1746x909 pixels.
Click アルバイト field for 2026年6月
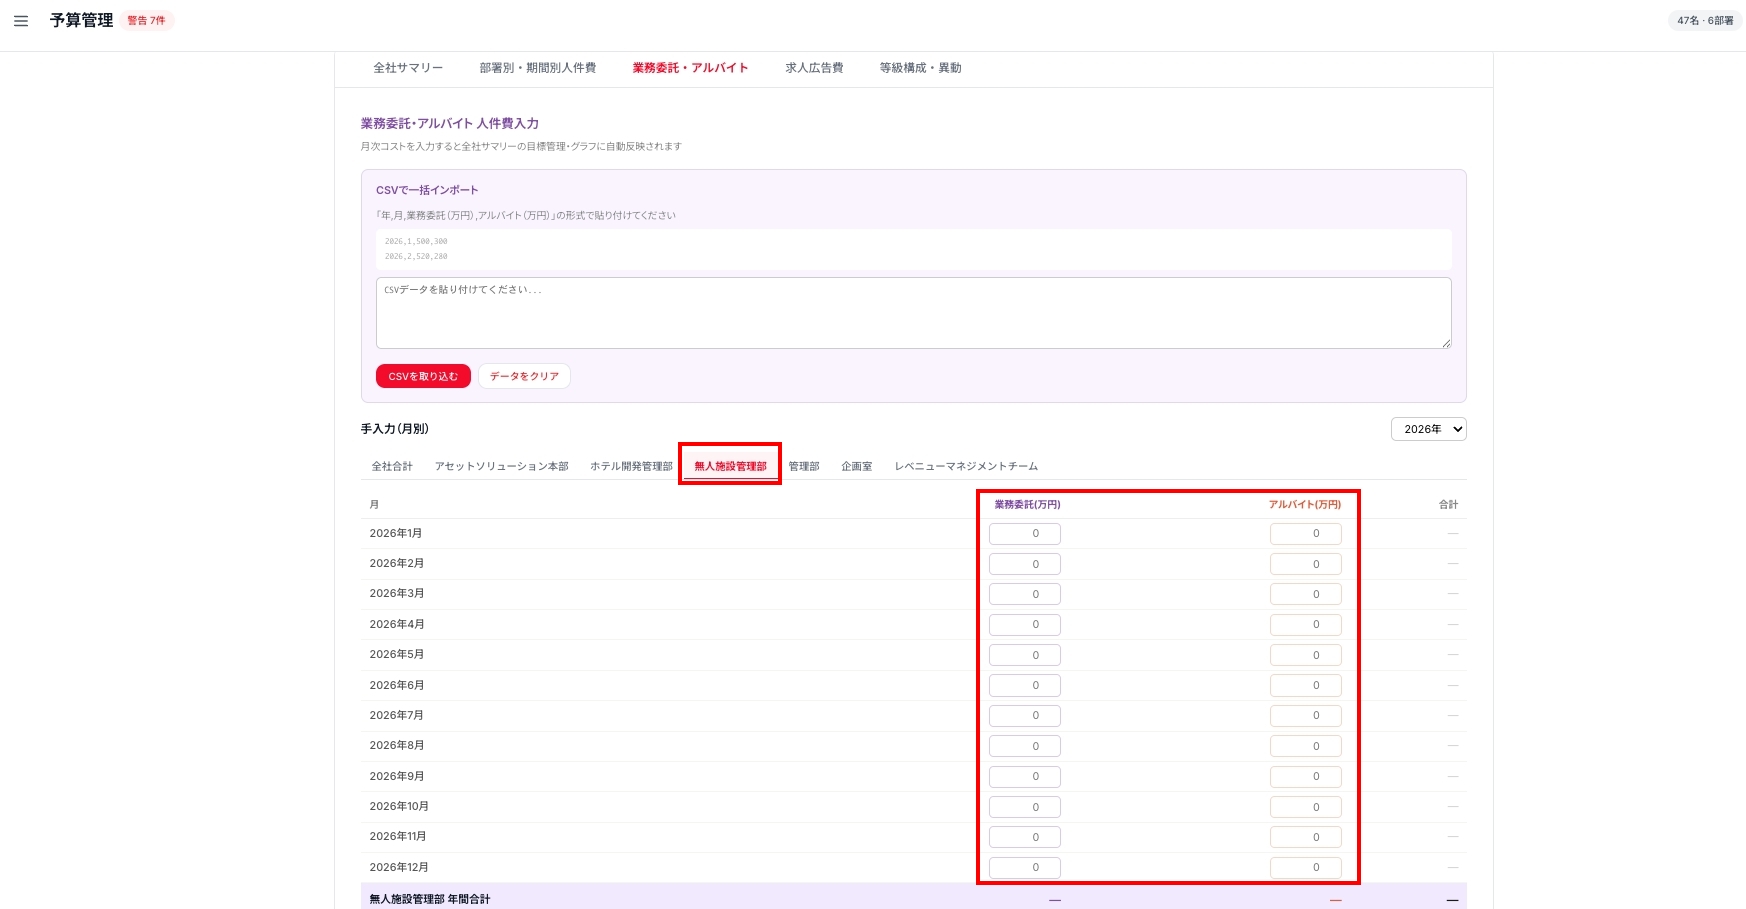click(x=1306, y=685)
